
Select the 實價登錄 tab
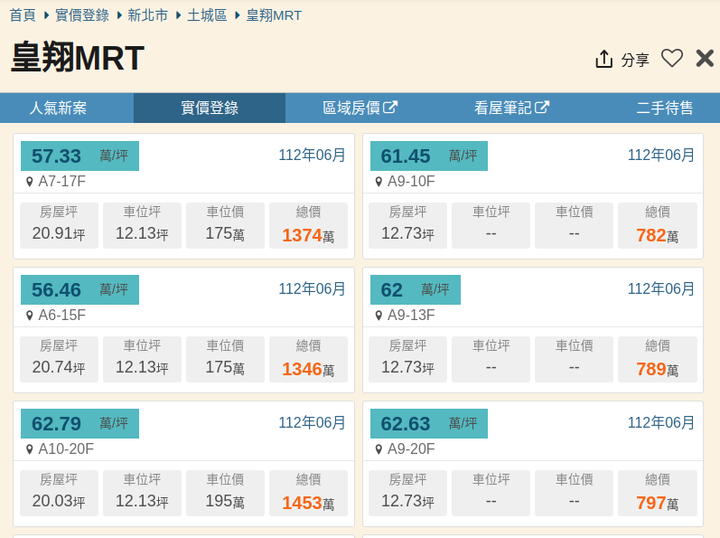coord(209,108)
